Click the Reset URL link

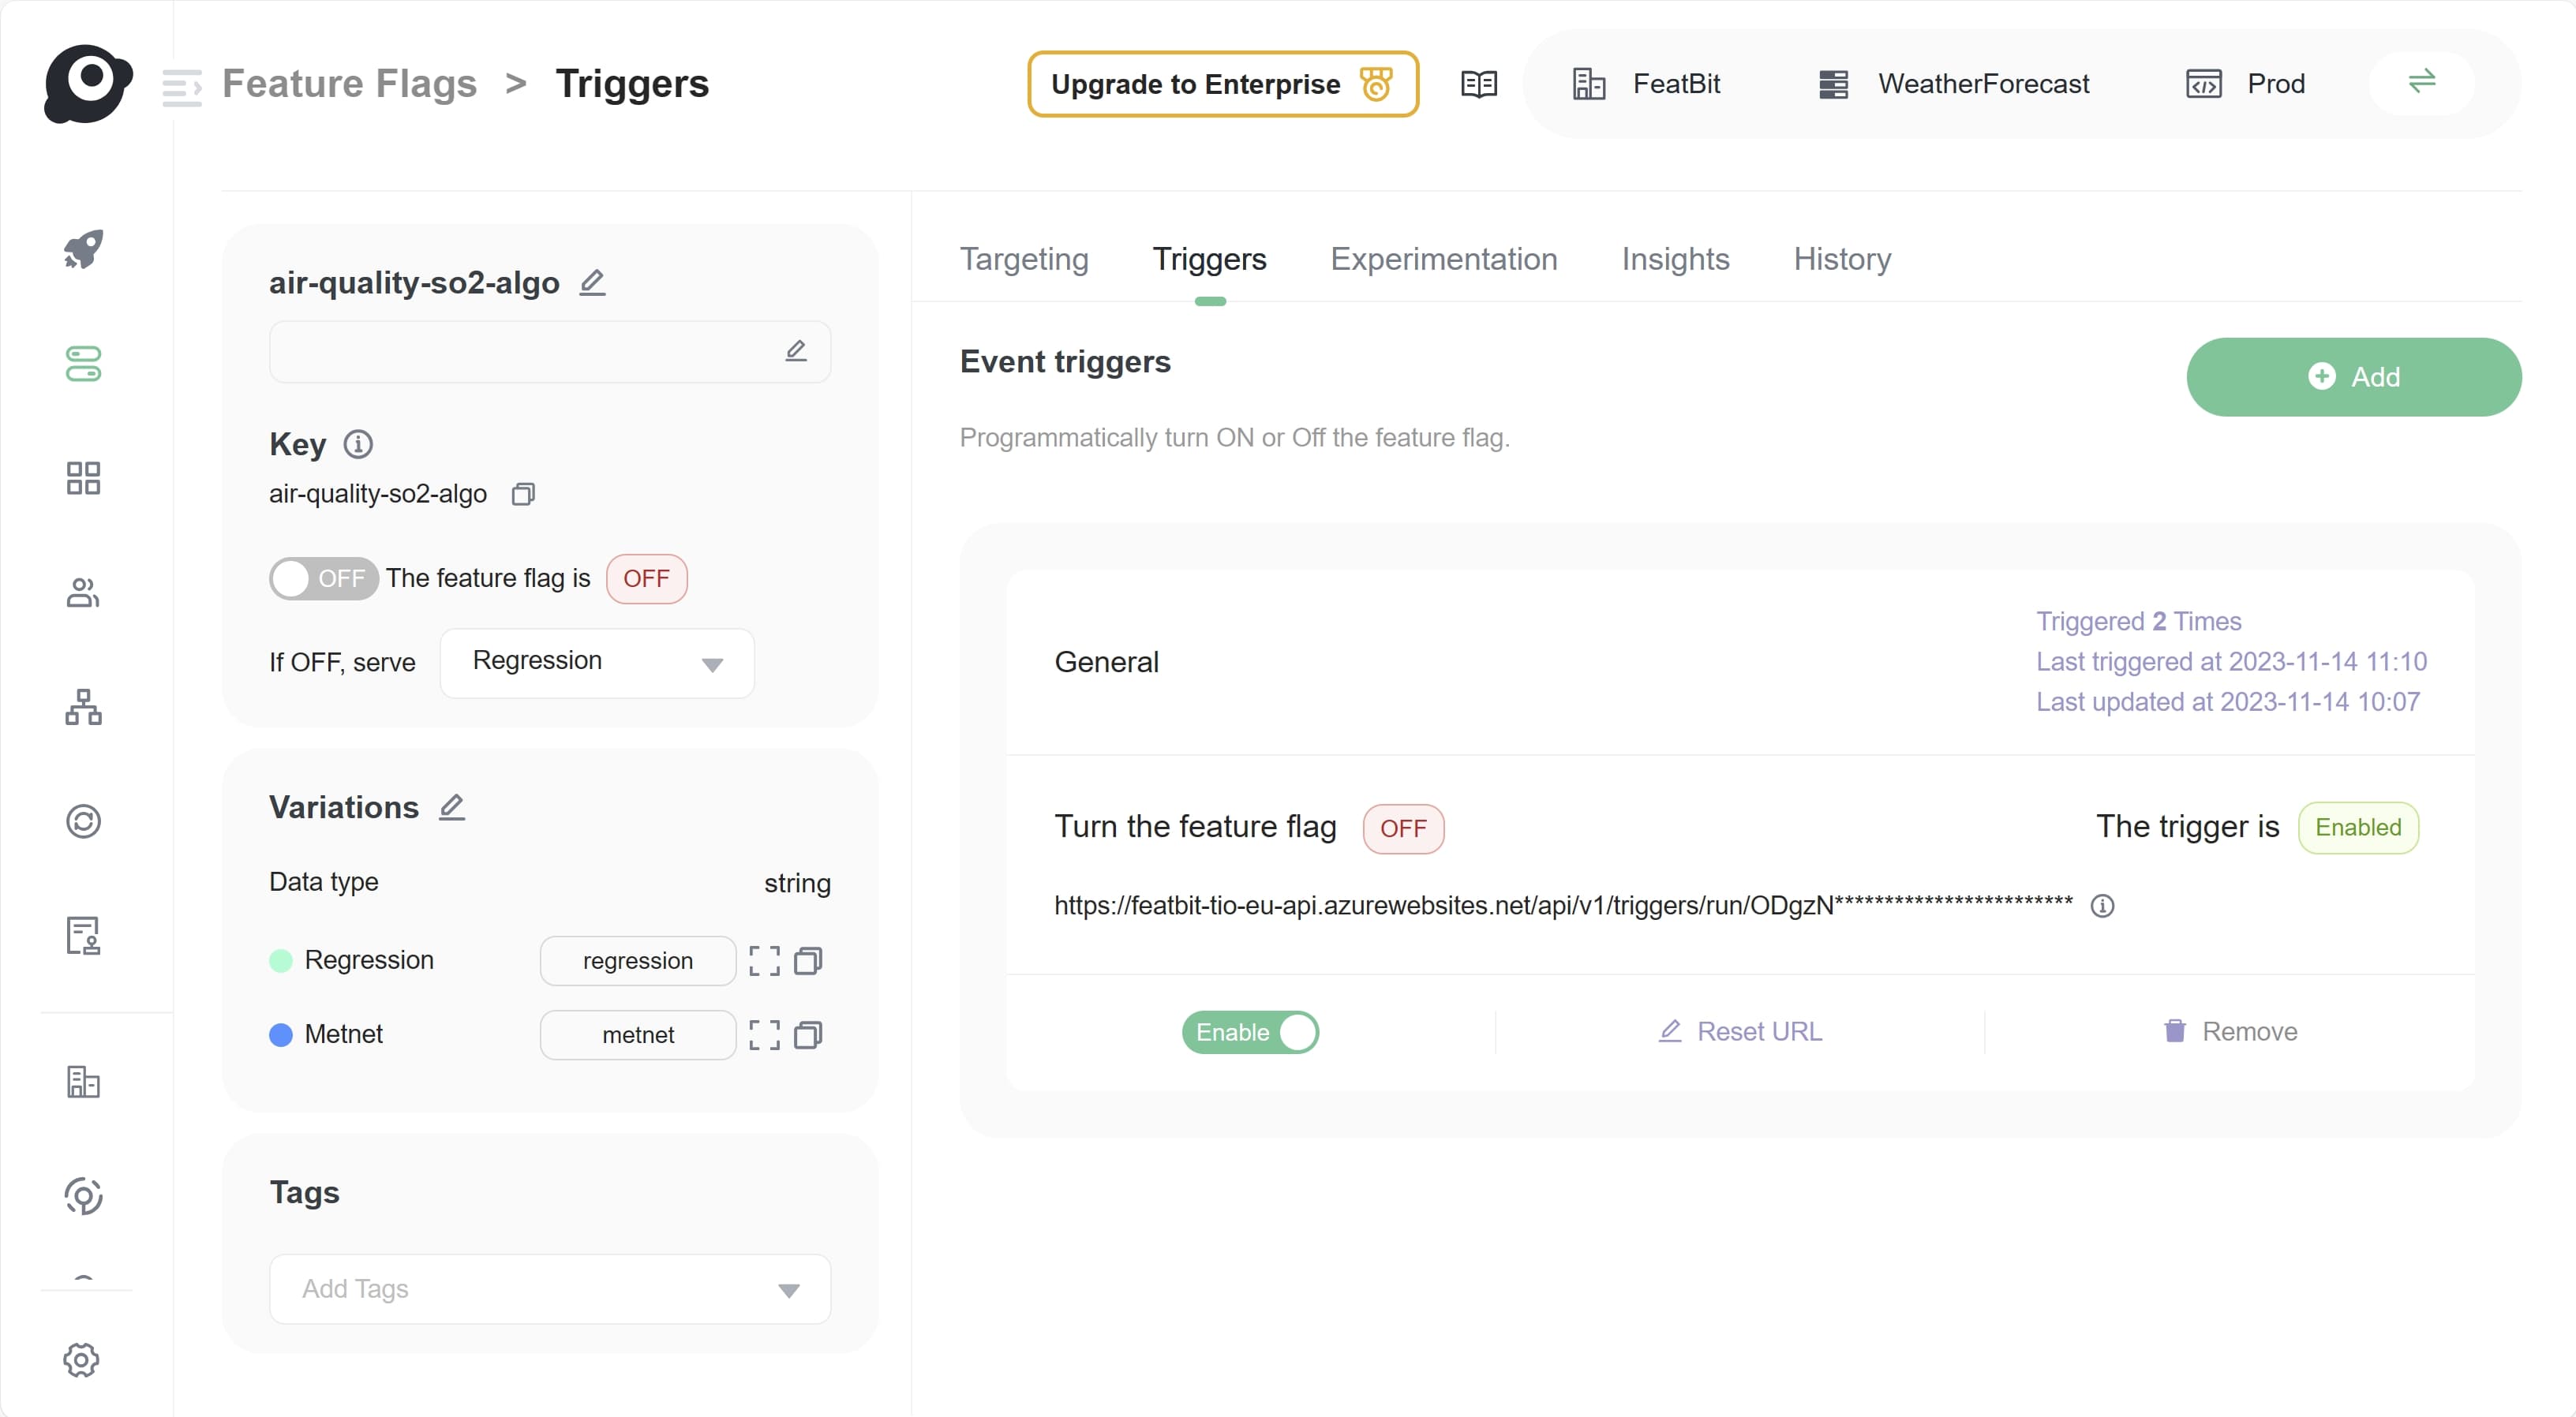1740,1031
